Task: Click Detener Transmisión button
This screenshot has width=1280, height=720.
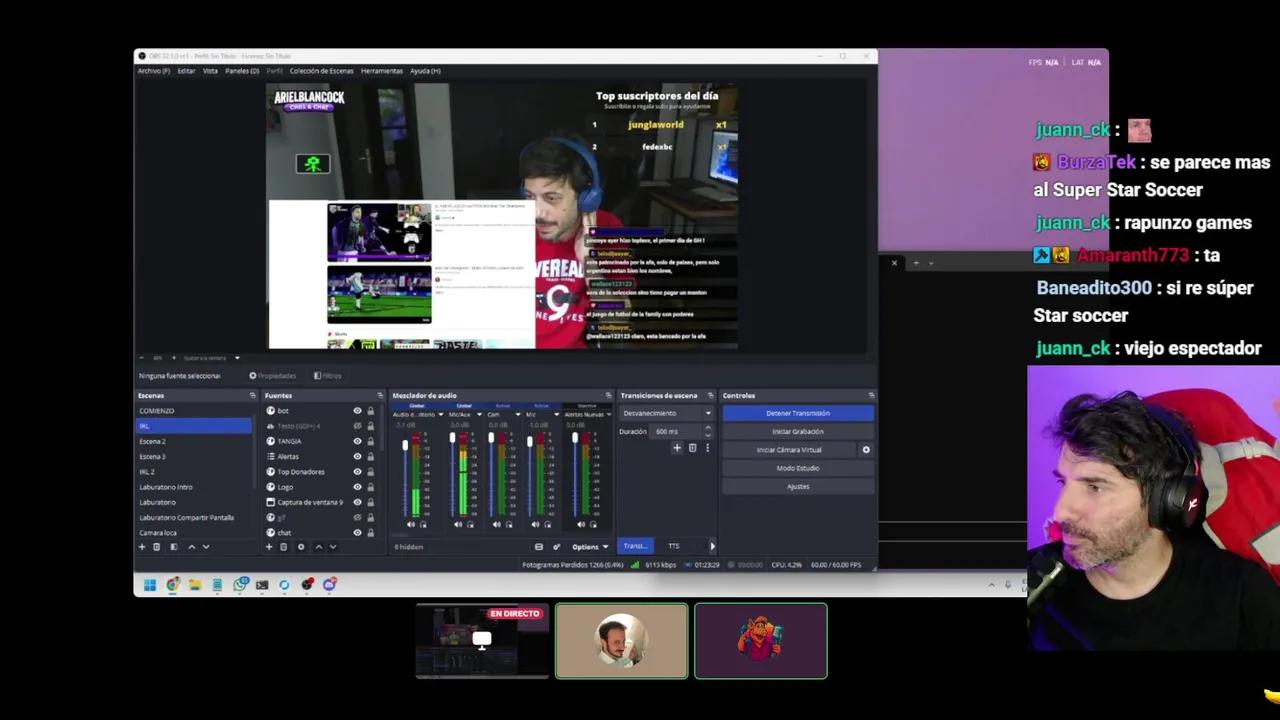Action: [x=798, y=413]
